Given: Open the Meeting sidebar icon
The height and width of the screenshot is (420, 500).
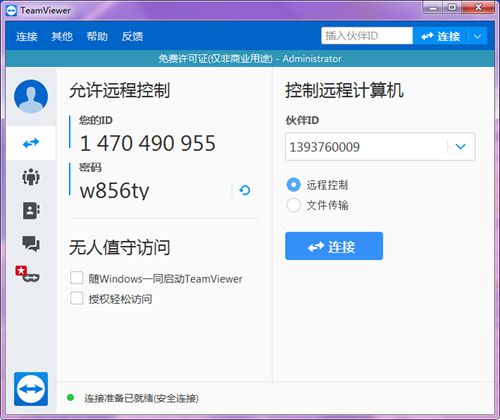Looking at the screenshot, I should pyautogui.click(x=31, y=177).
